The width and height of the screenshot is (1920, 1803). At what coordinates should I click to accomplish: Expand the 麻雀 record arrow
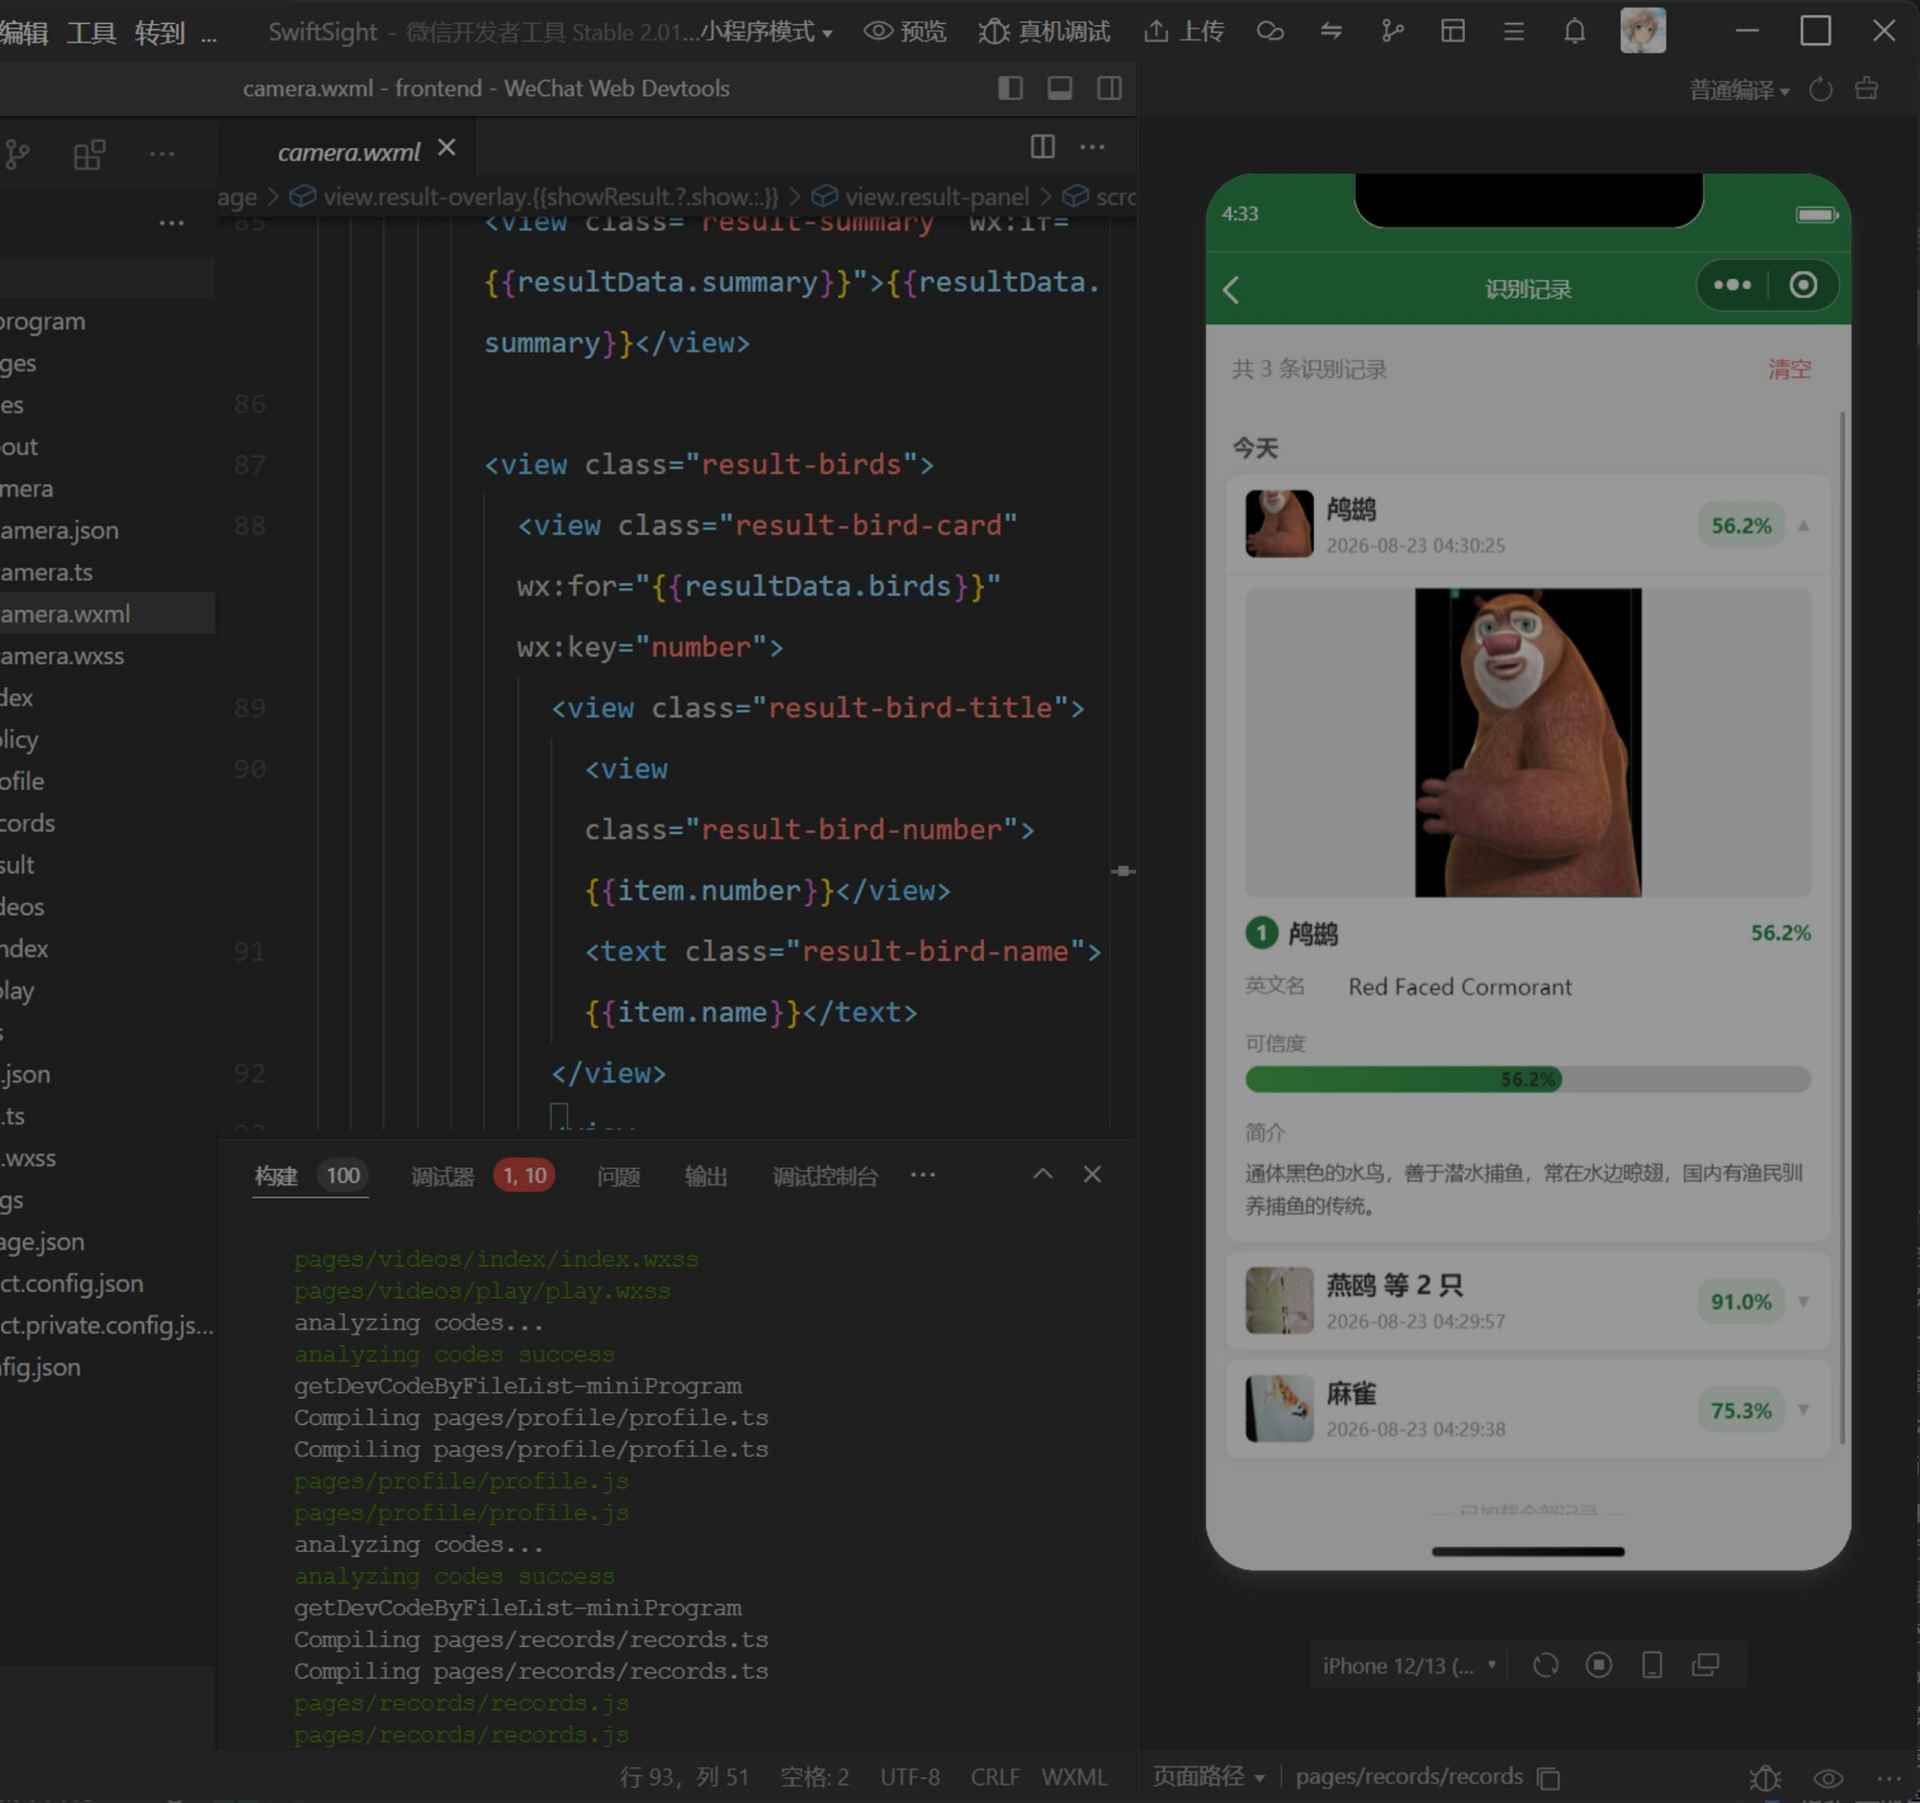(1803, 1409)
